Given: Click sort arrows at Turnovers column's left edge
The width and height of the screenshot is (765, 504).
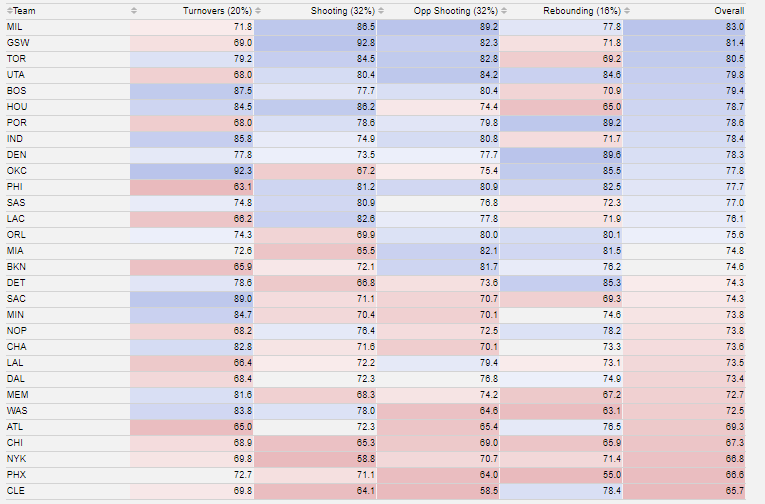Looking at the screenshot, I should point(135,10).
